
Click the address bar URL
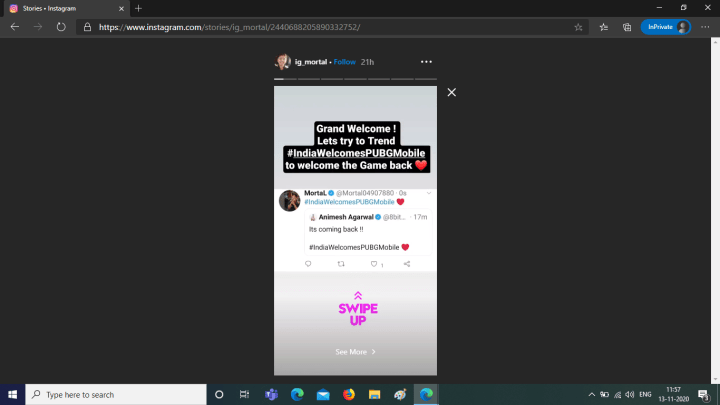click(229, 27)
